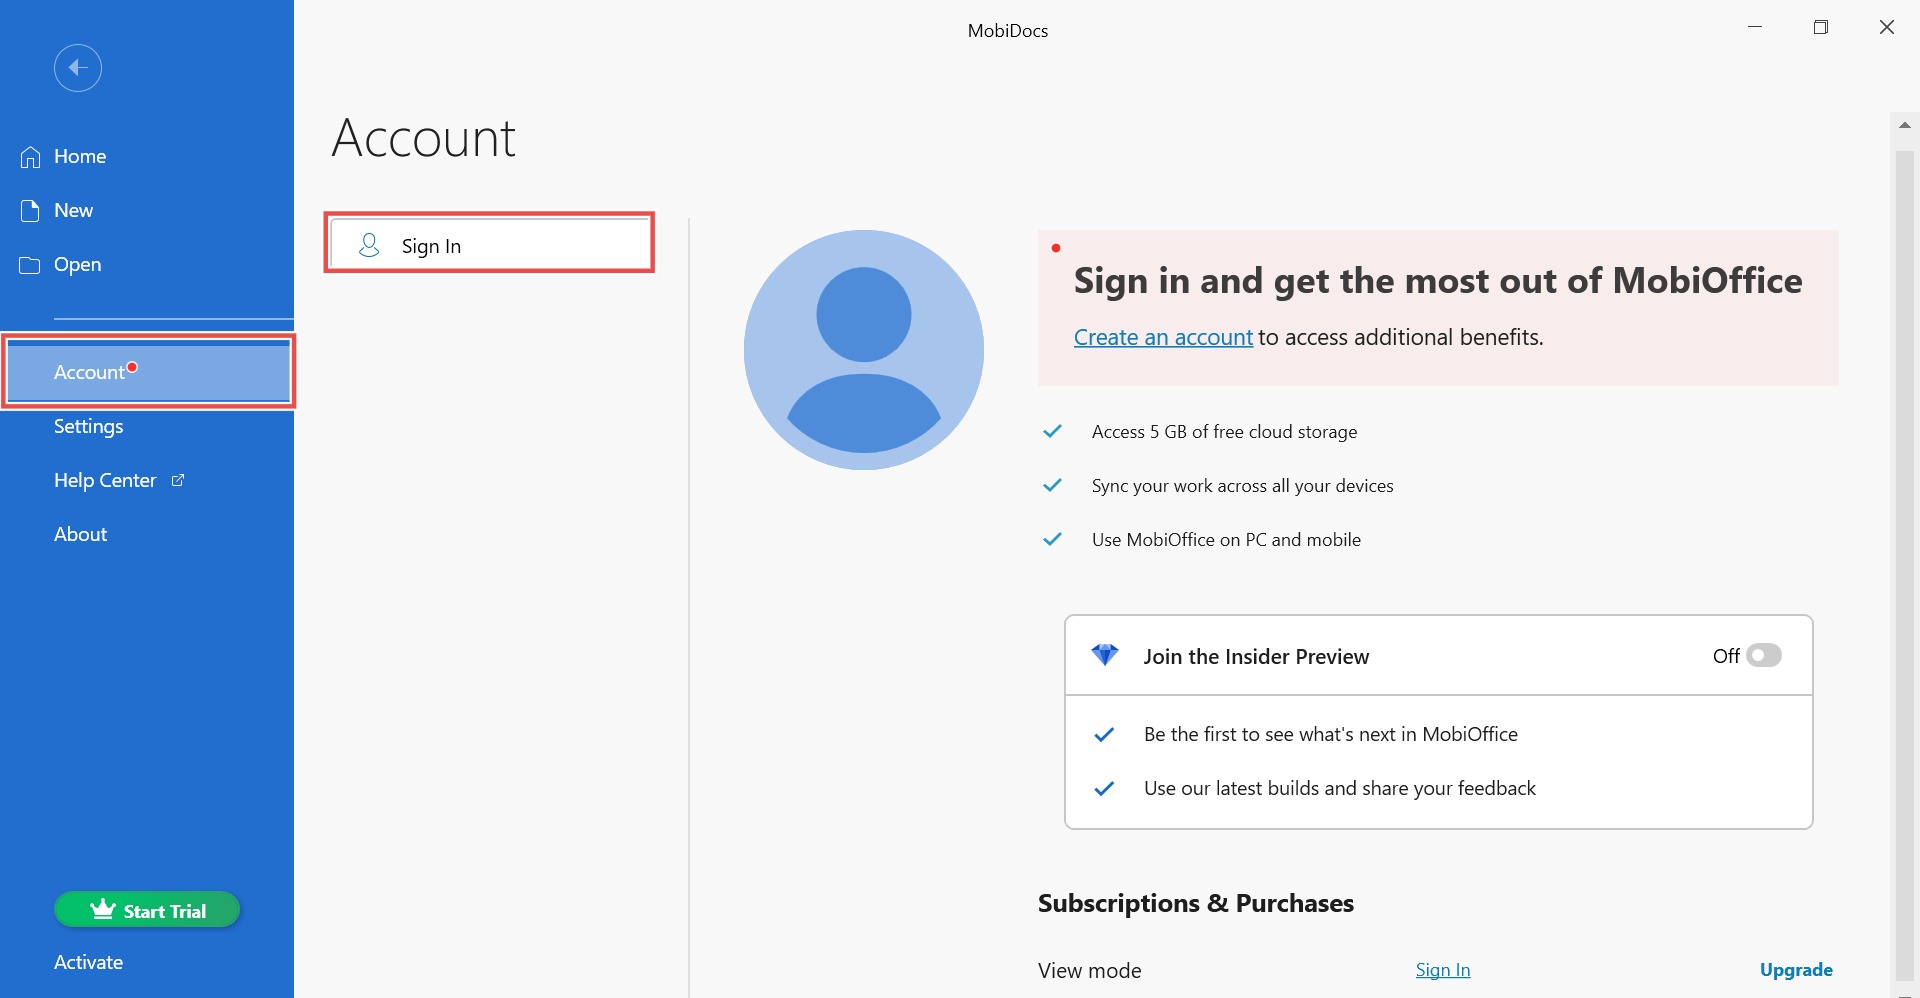Click the house icon beside Home
Viewport: 1920px width, 998px height.
[29, 155]
